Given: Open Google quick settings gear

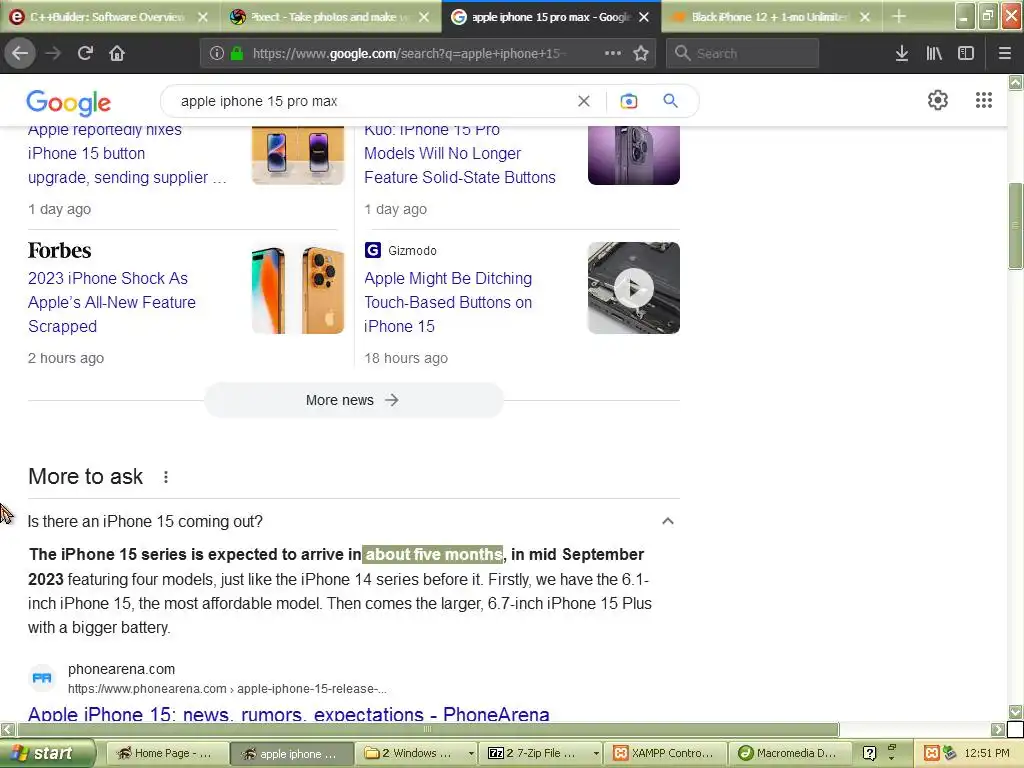Looking at the screenshot, I should [x=938, y=100].
